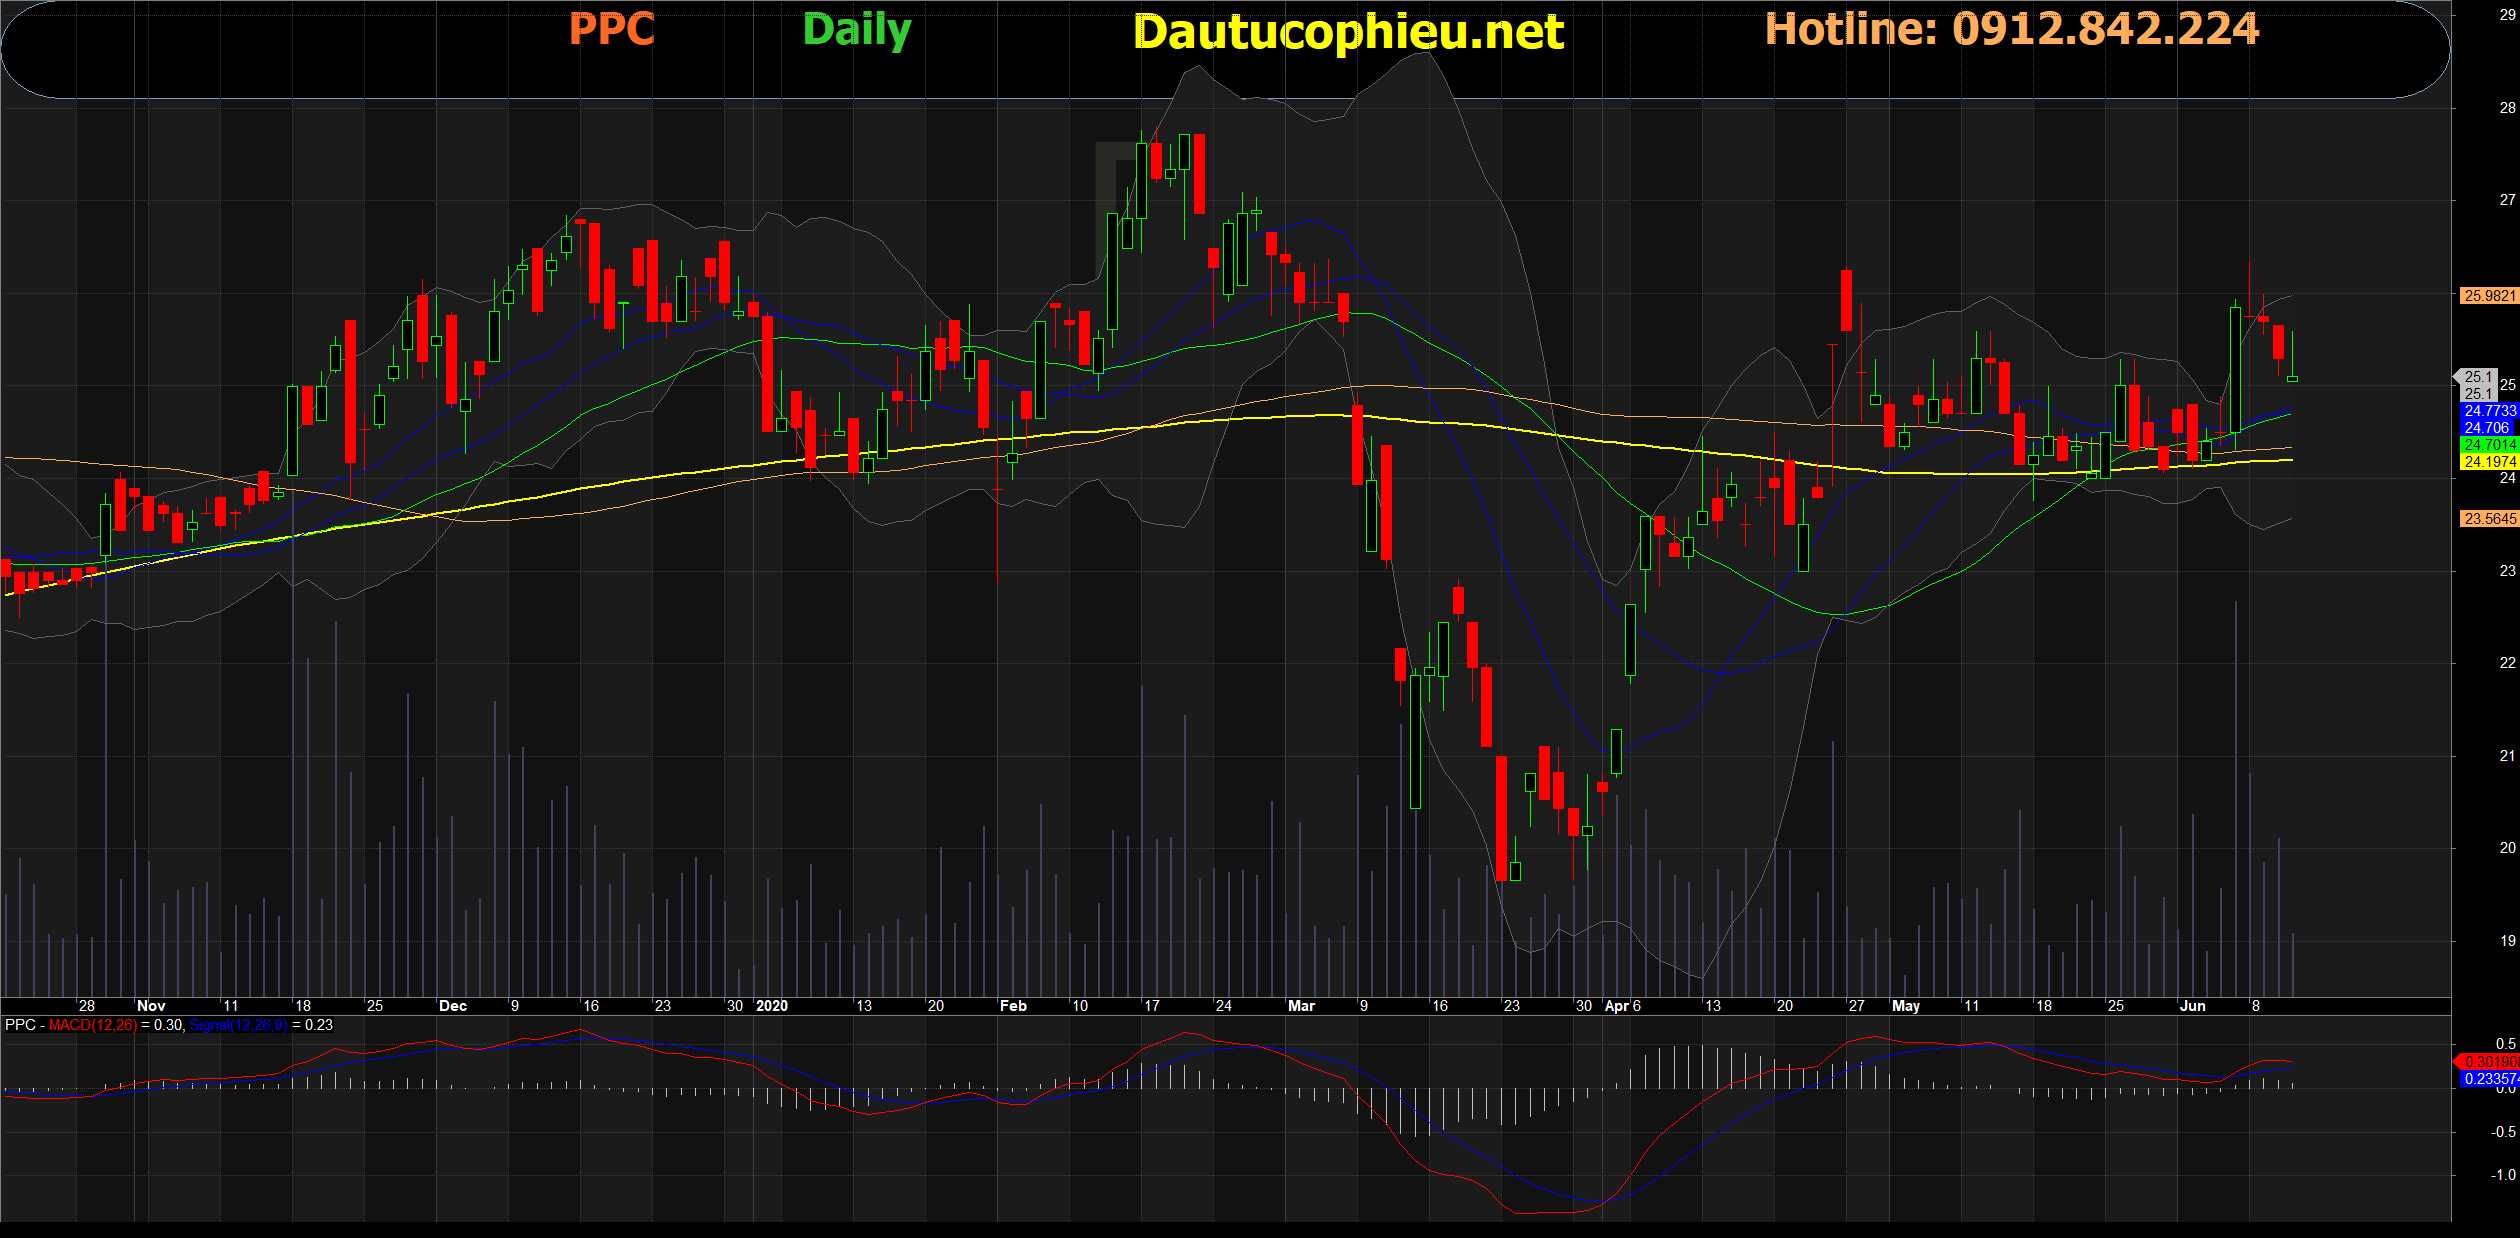
Task: Select the Jun month marker on the time axis
Action: [x=2192, y=1006]
